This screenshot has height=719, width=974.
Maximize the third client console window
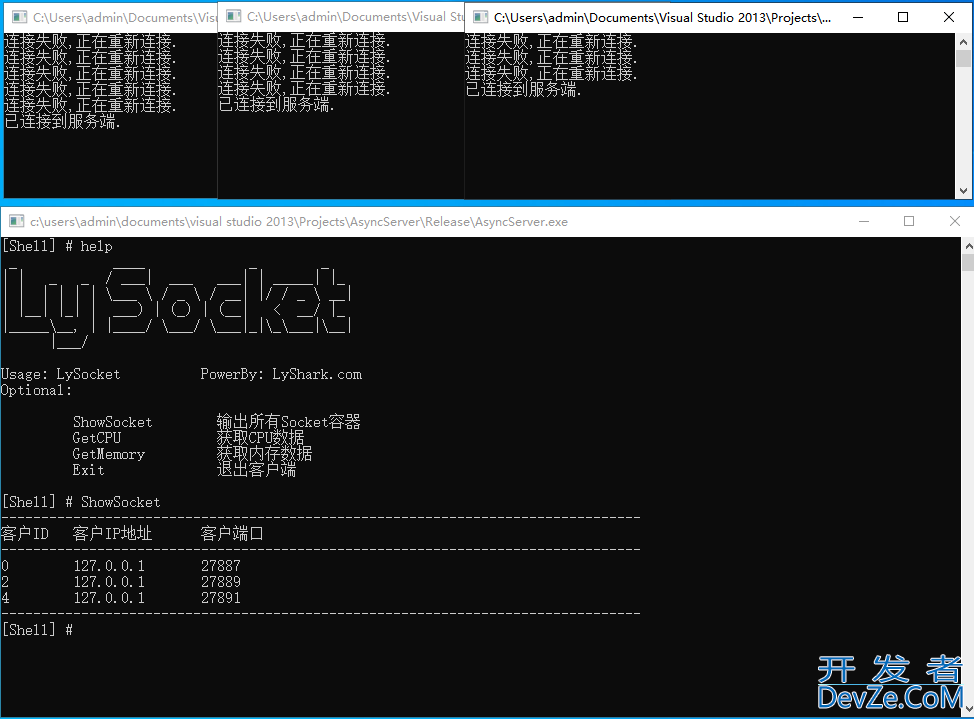(x=904, y=18)
